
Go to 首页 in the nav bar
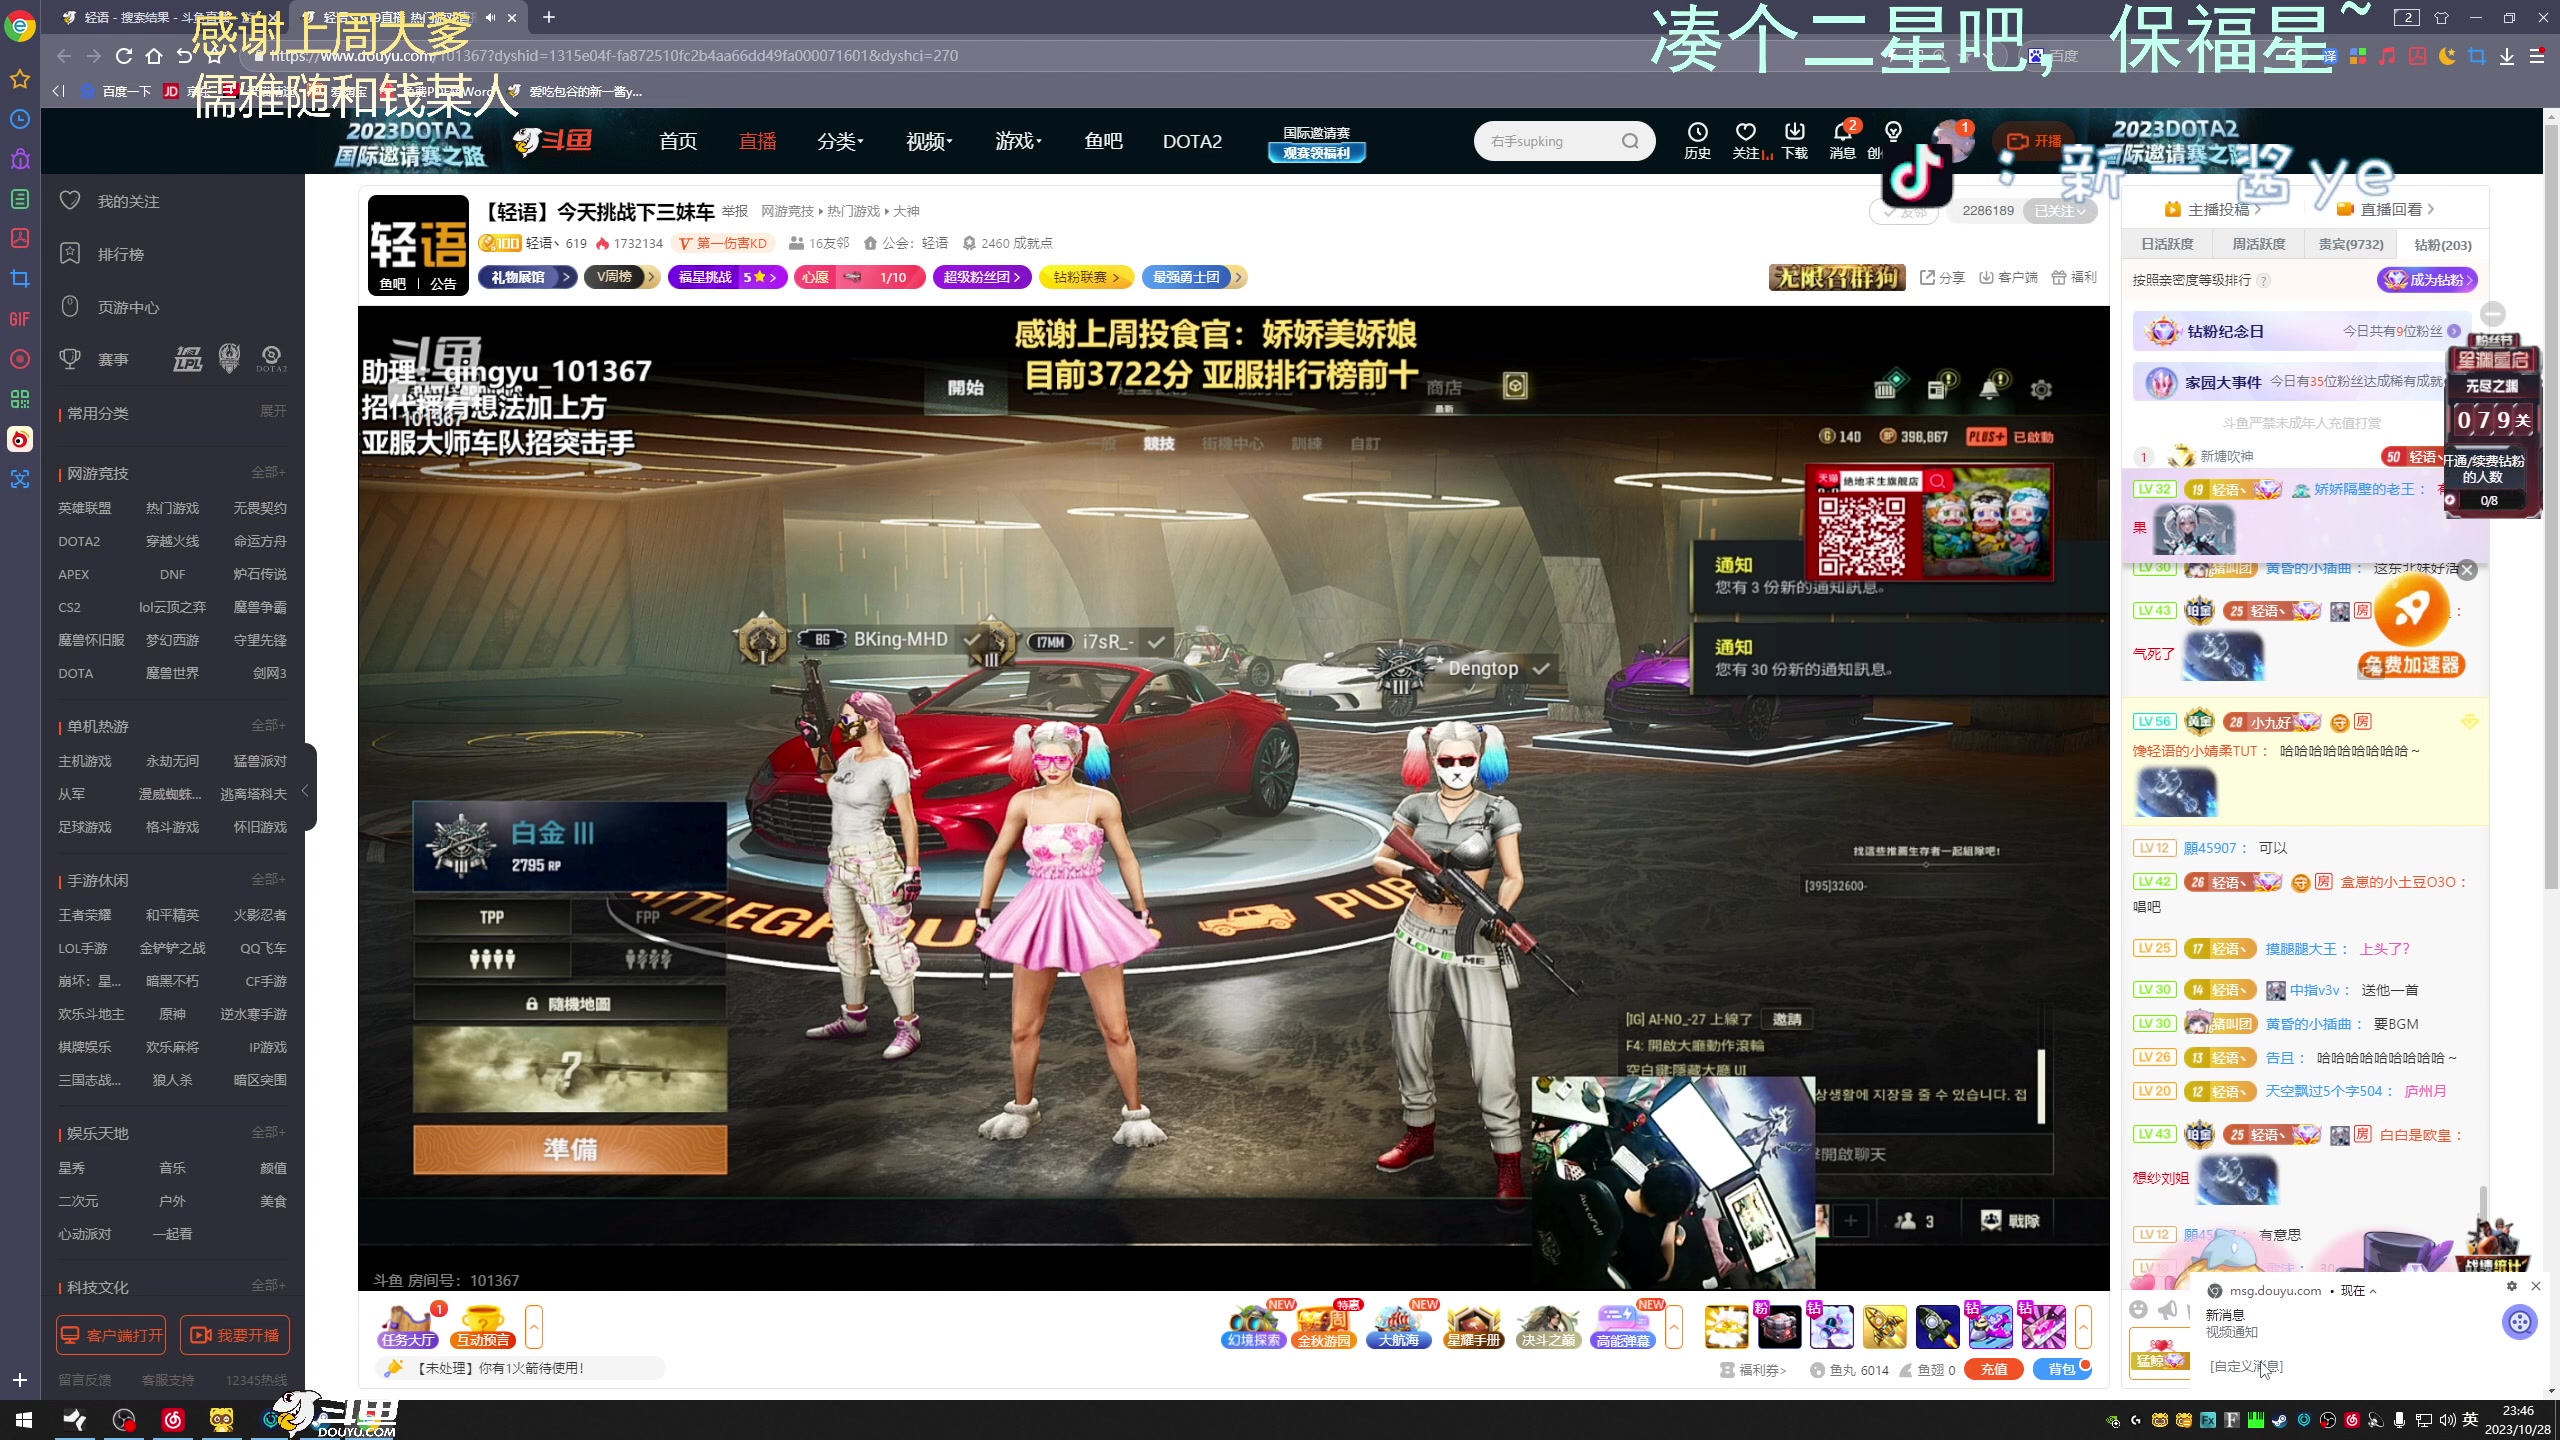pos(678,141)
